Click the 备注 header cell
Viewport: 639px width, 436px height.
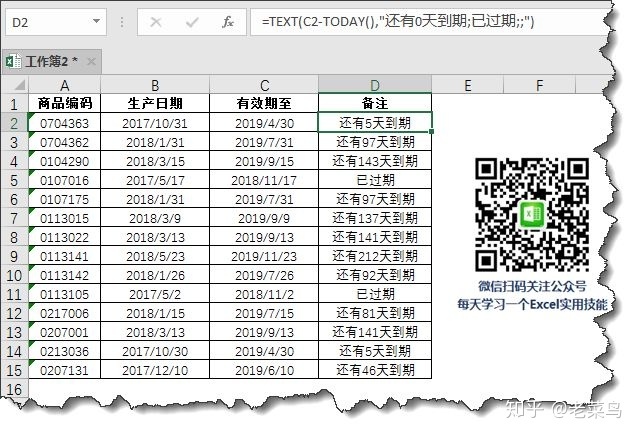375,103
